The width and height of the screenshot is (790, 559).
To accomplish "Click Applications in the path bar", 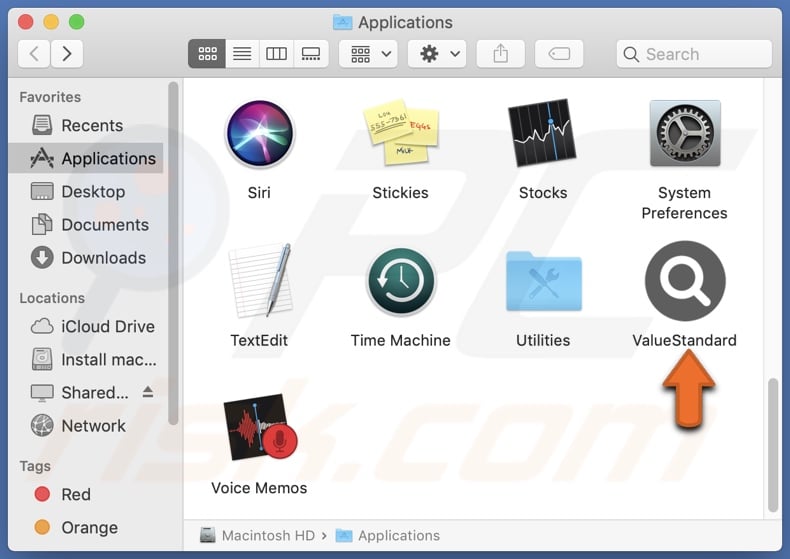I will pyautogui.click(x=387, y=535).
